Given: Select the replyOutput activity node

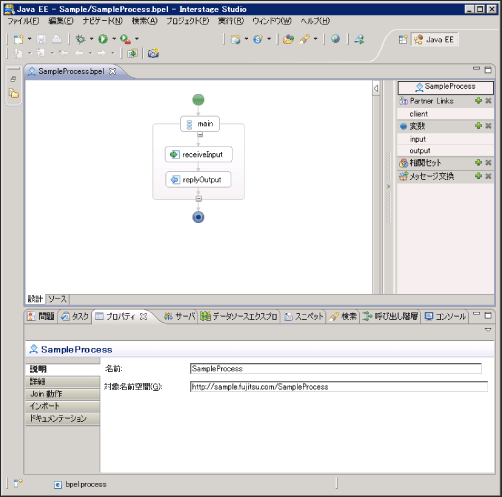Looking at the screenshot, I should pyautogui.click(x=198, y=180).
